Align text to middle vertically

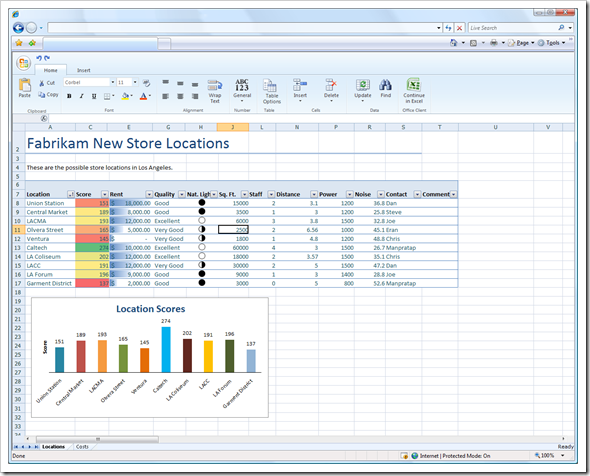180,83
